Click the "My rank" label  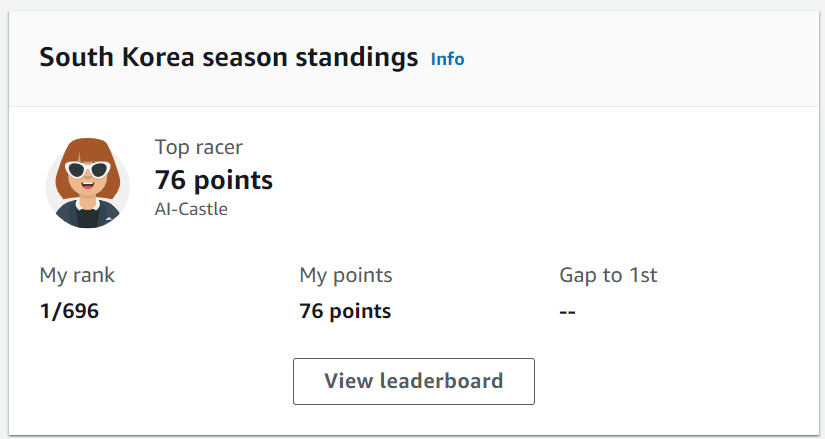pyautogui.click(x=77, y=275)
